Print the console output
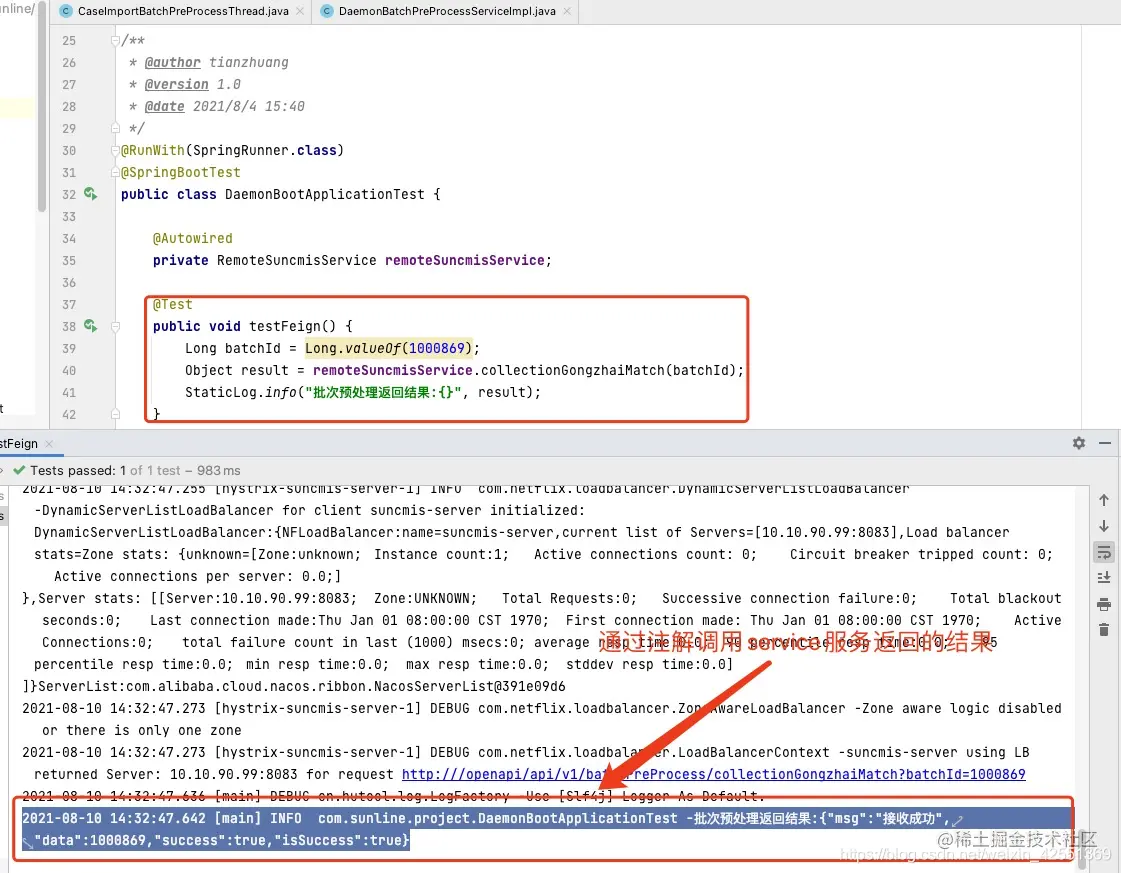Screen dimensions: 1121x873 click(1104, 605)
